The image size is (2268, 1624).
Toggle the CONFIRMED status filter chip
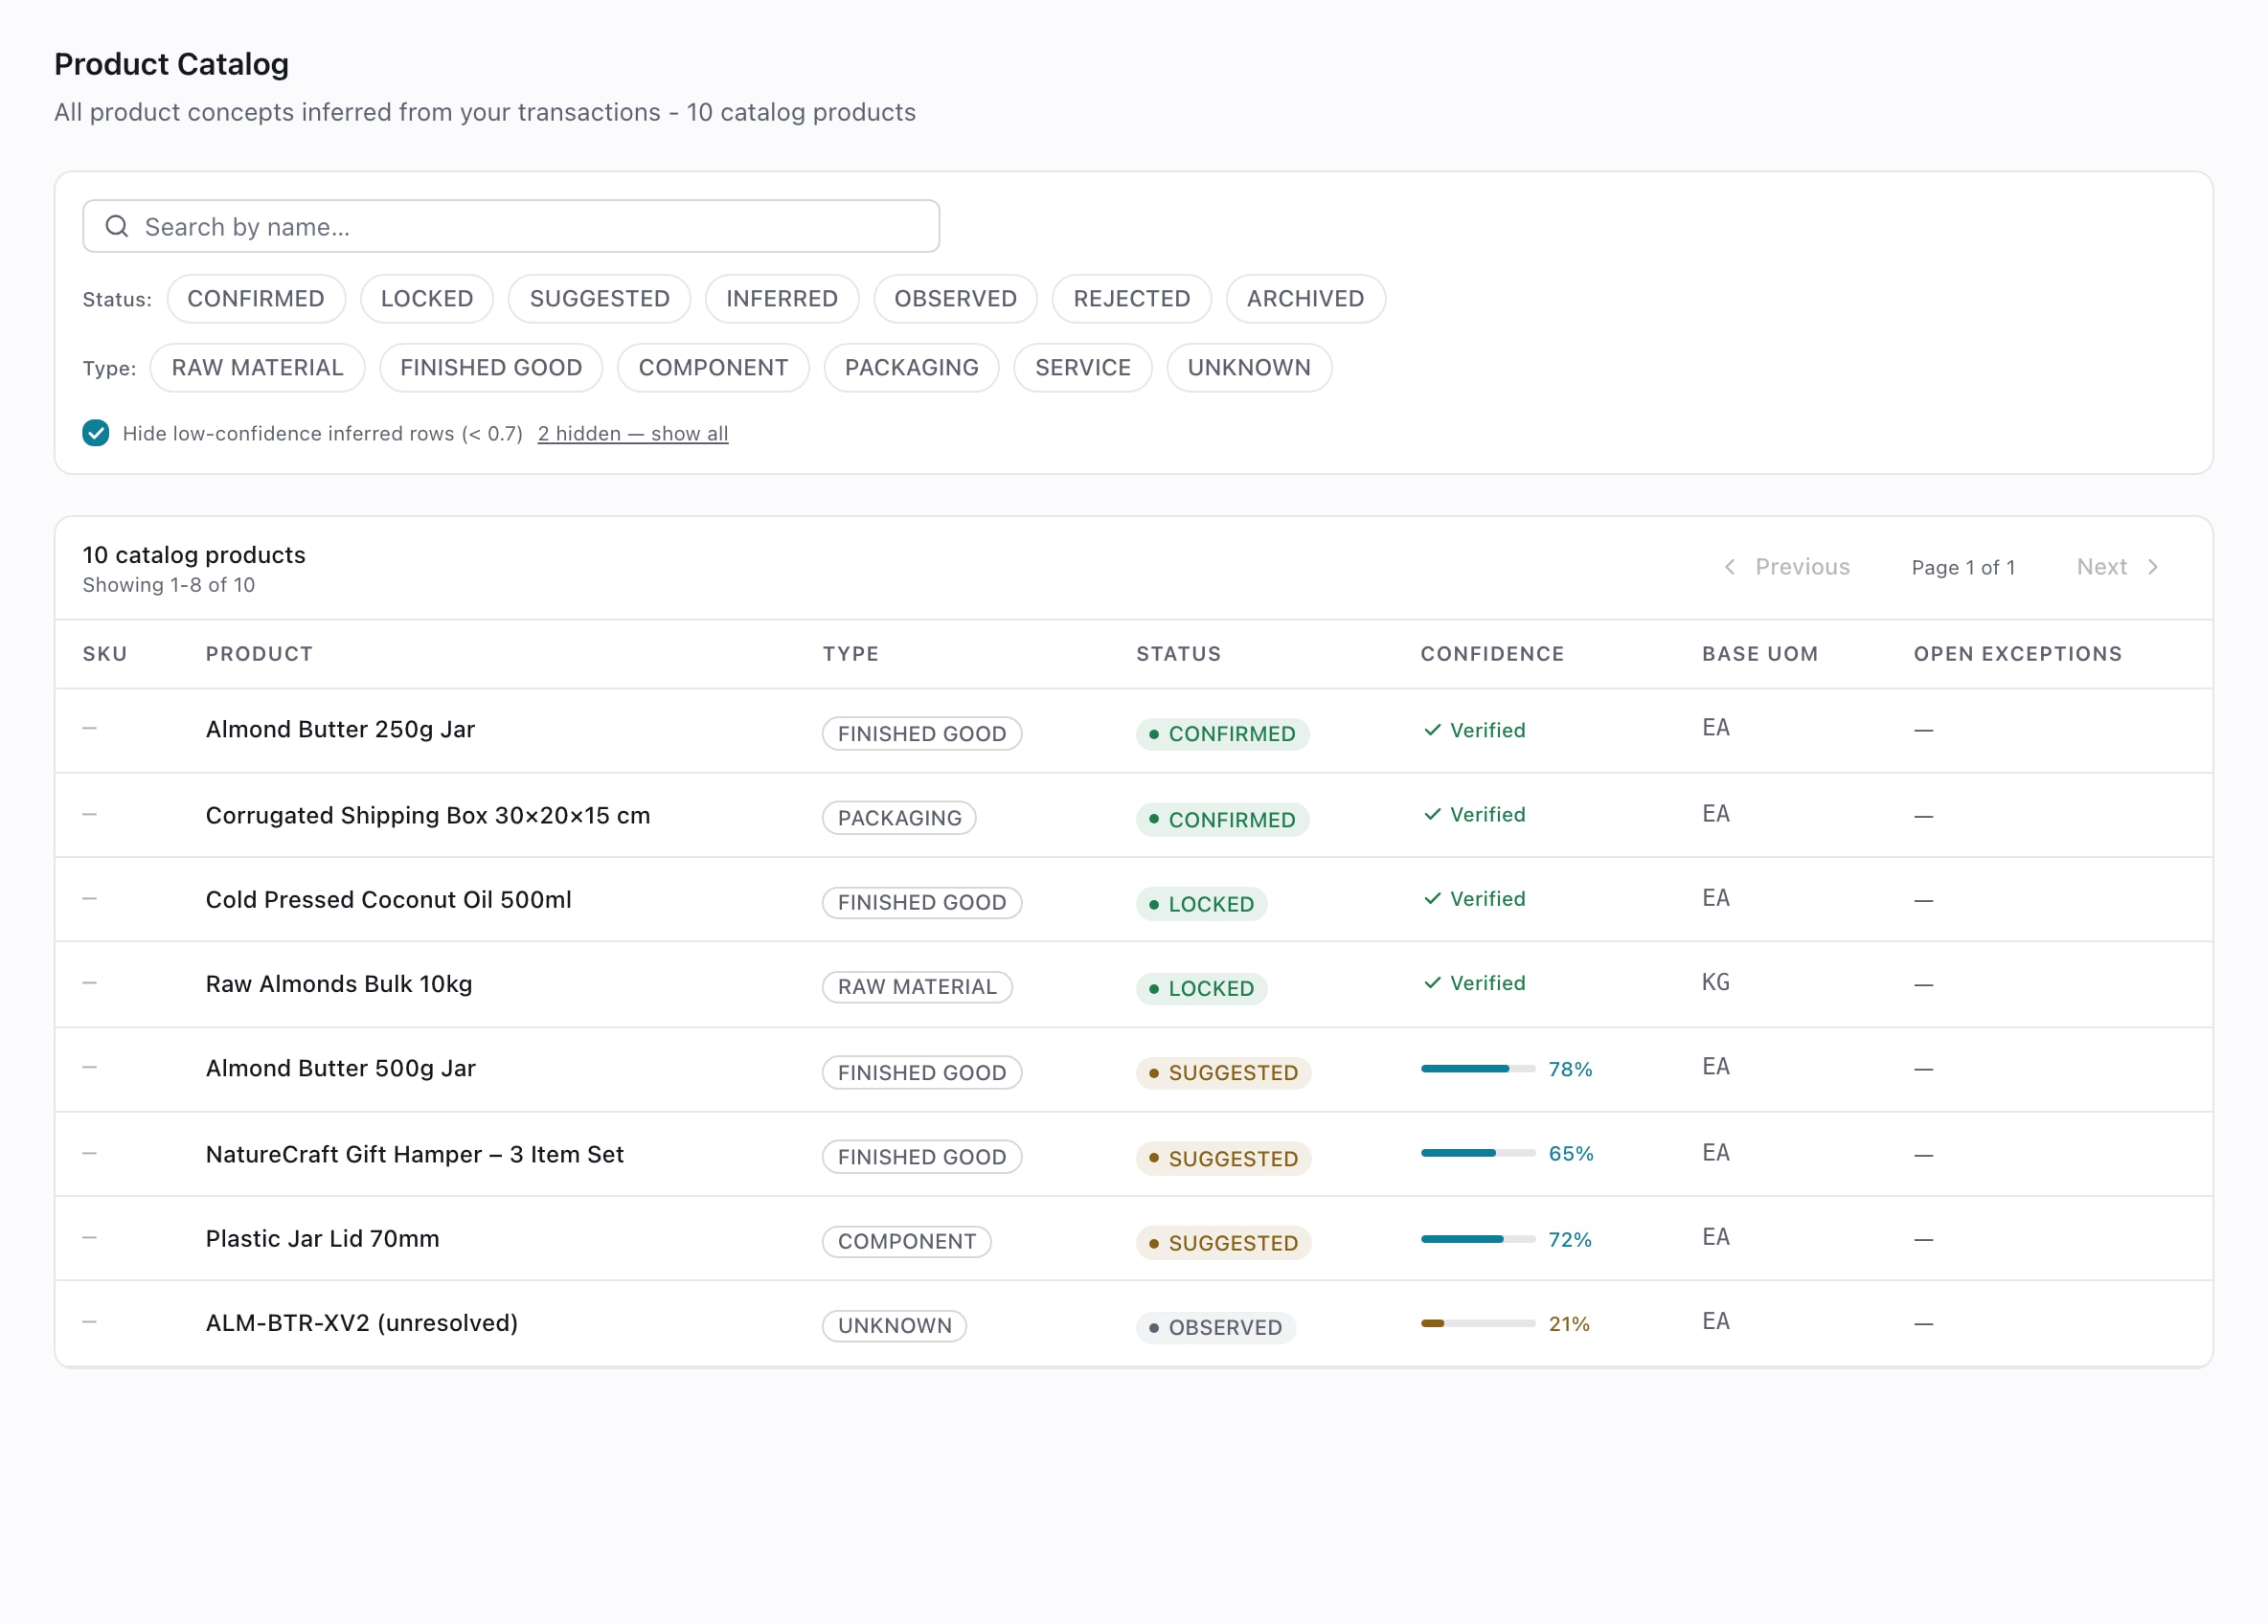point(256,299)
